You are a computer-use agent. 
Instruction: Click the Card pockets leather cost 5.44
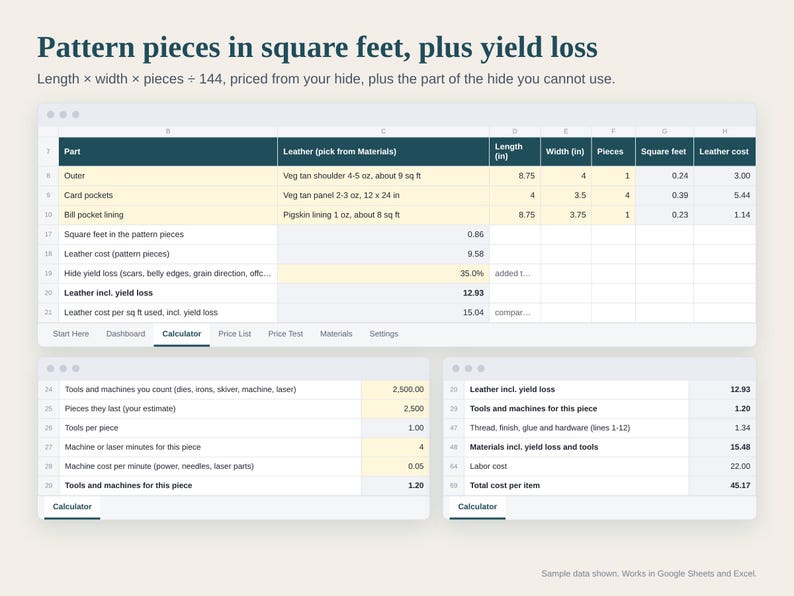click(x=725, y=195)
